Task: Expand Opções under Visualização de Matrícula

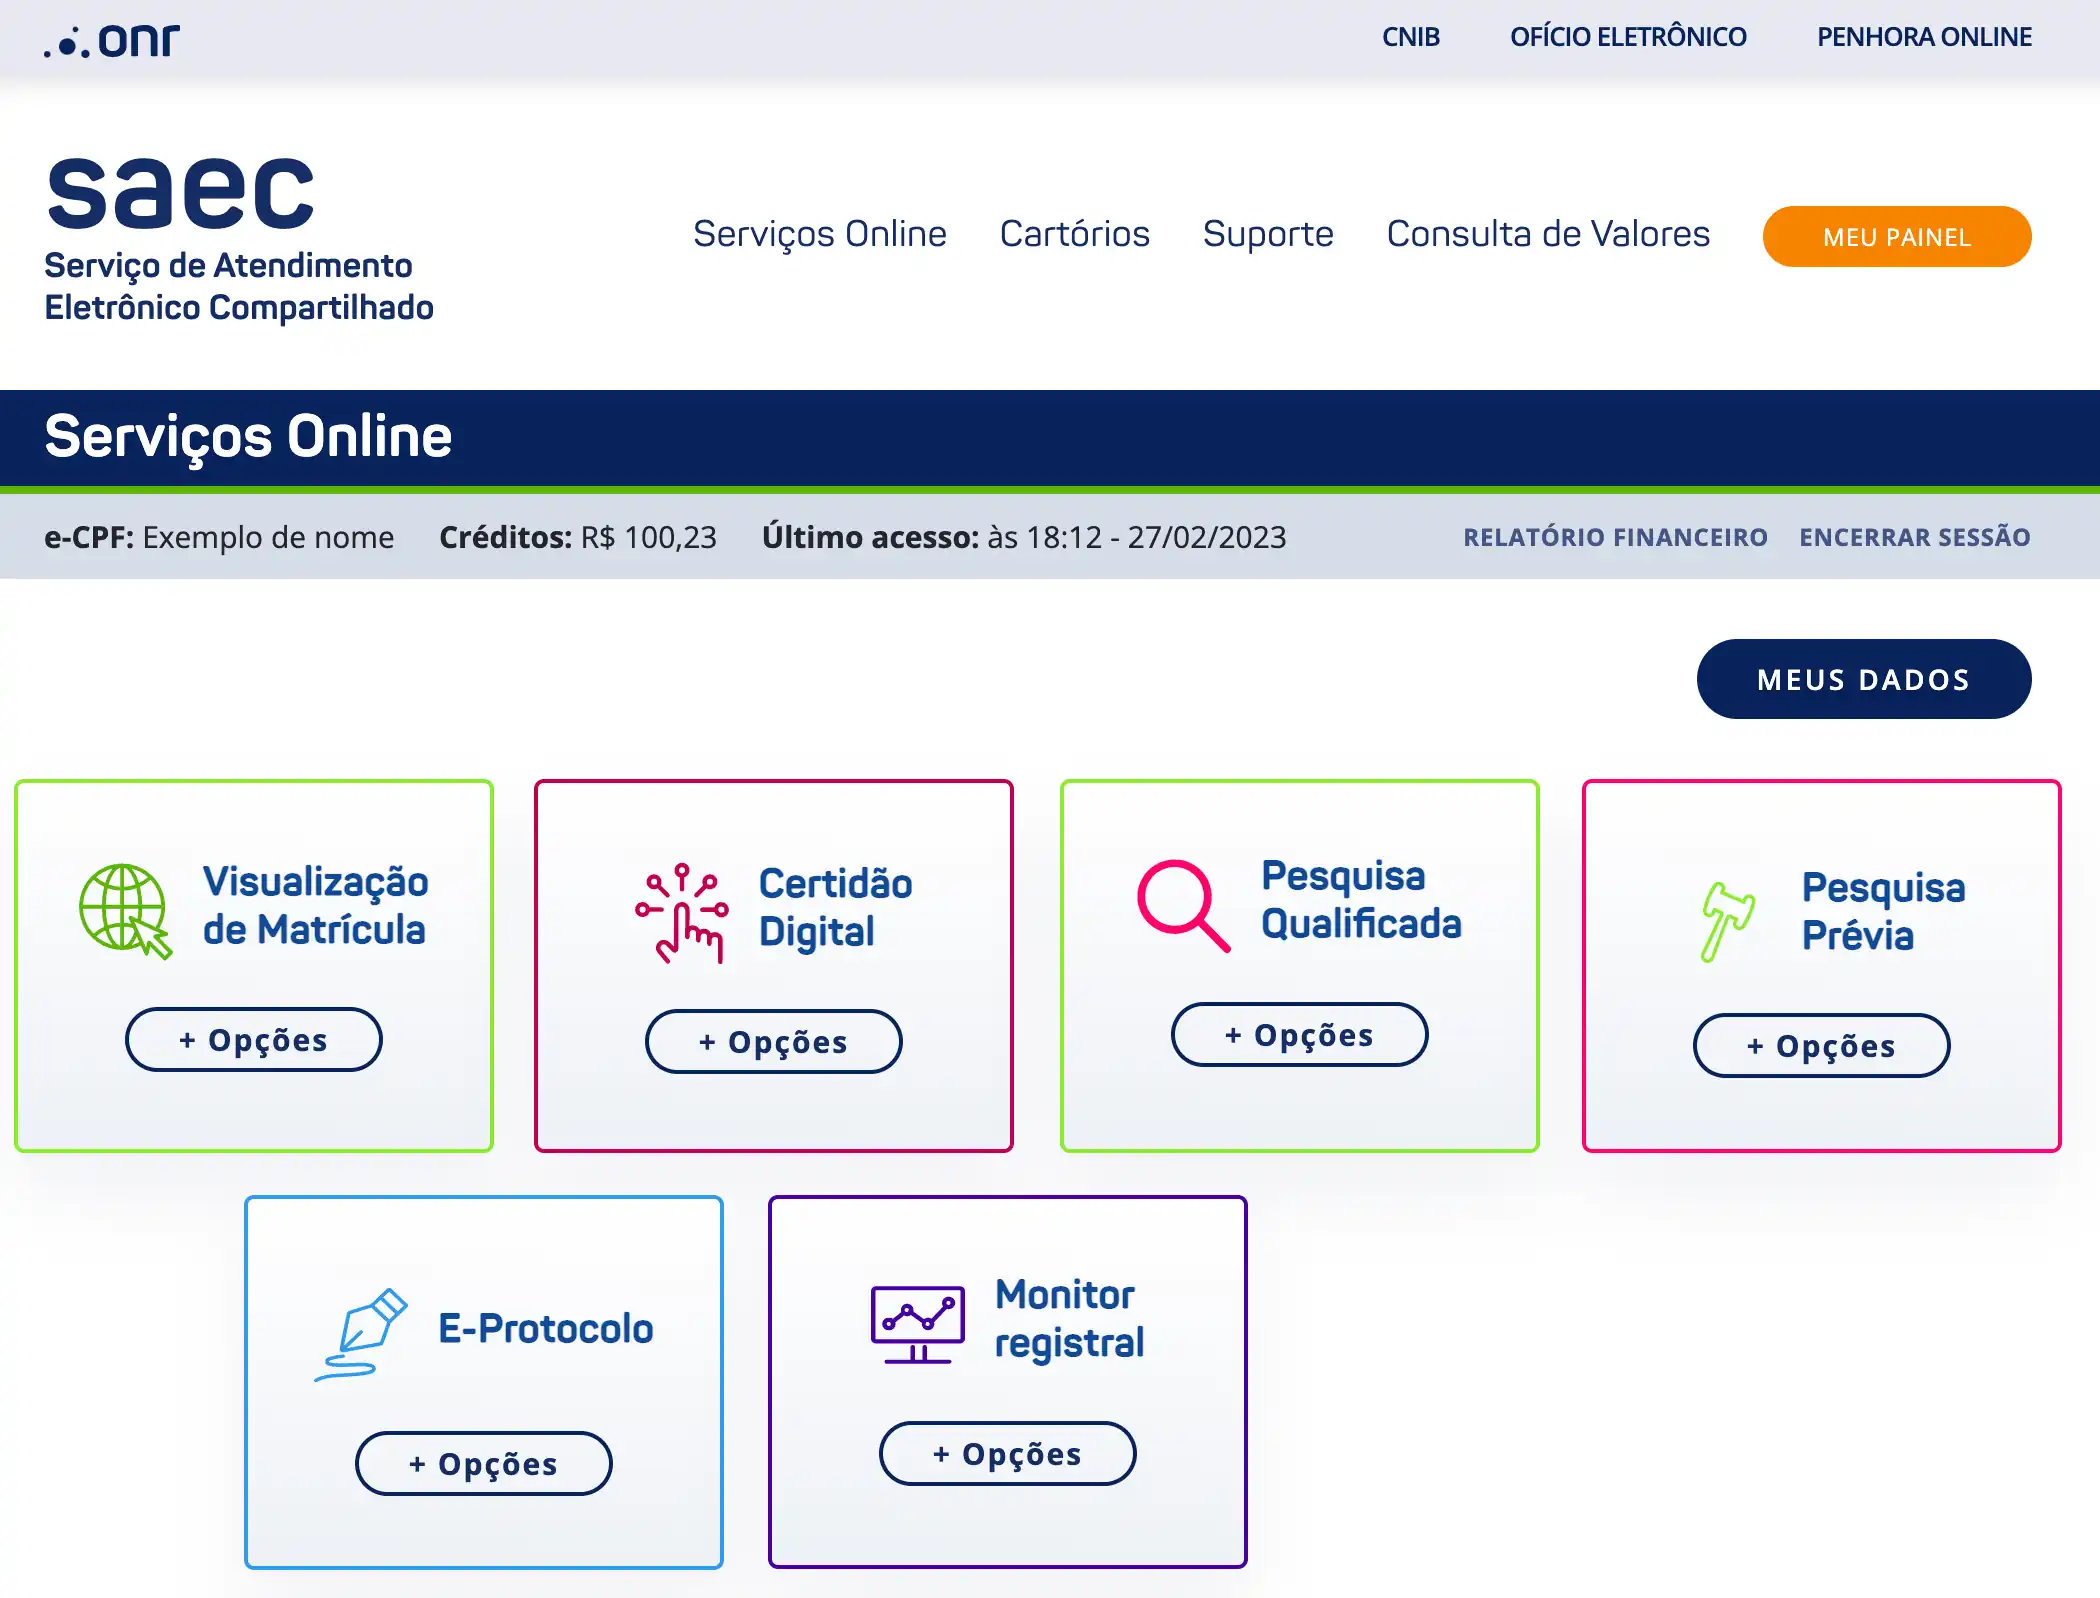Action: [253, 1040]
